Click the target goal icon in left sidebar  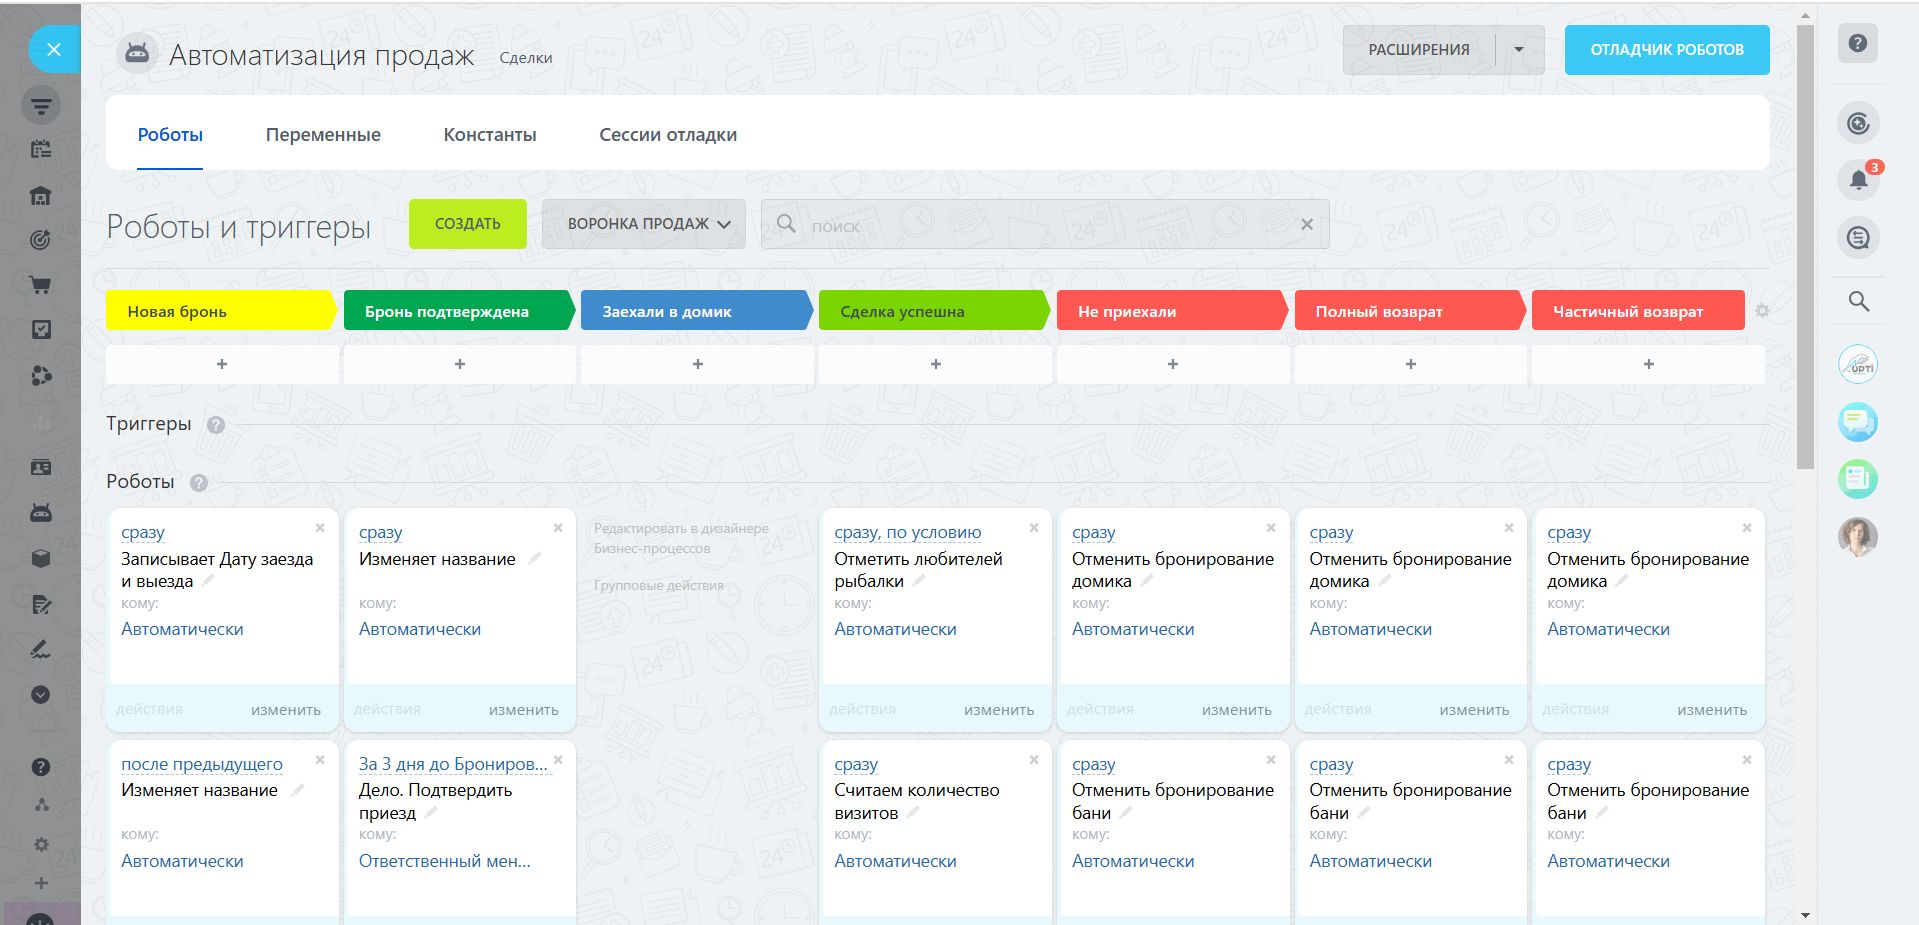tap(41, 240)
